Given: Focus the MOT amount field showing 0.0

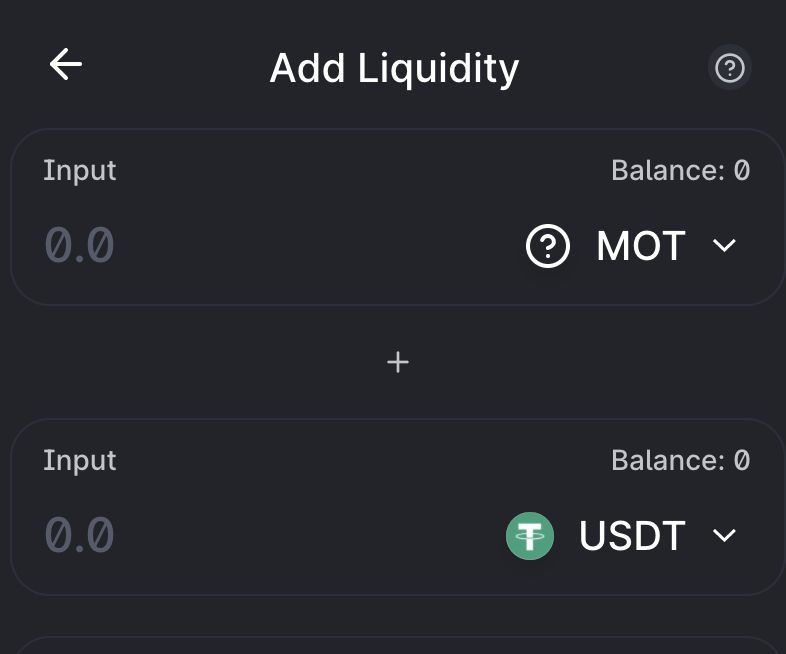Looking at the screenshot, I should [80, 246].
